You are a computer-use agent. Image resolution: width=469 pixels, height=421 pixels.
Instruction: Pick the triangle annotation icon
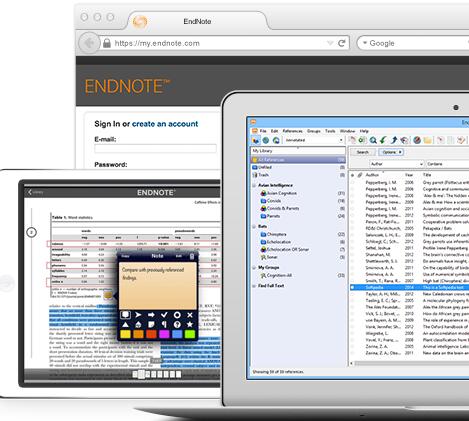pos(125,324)
